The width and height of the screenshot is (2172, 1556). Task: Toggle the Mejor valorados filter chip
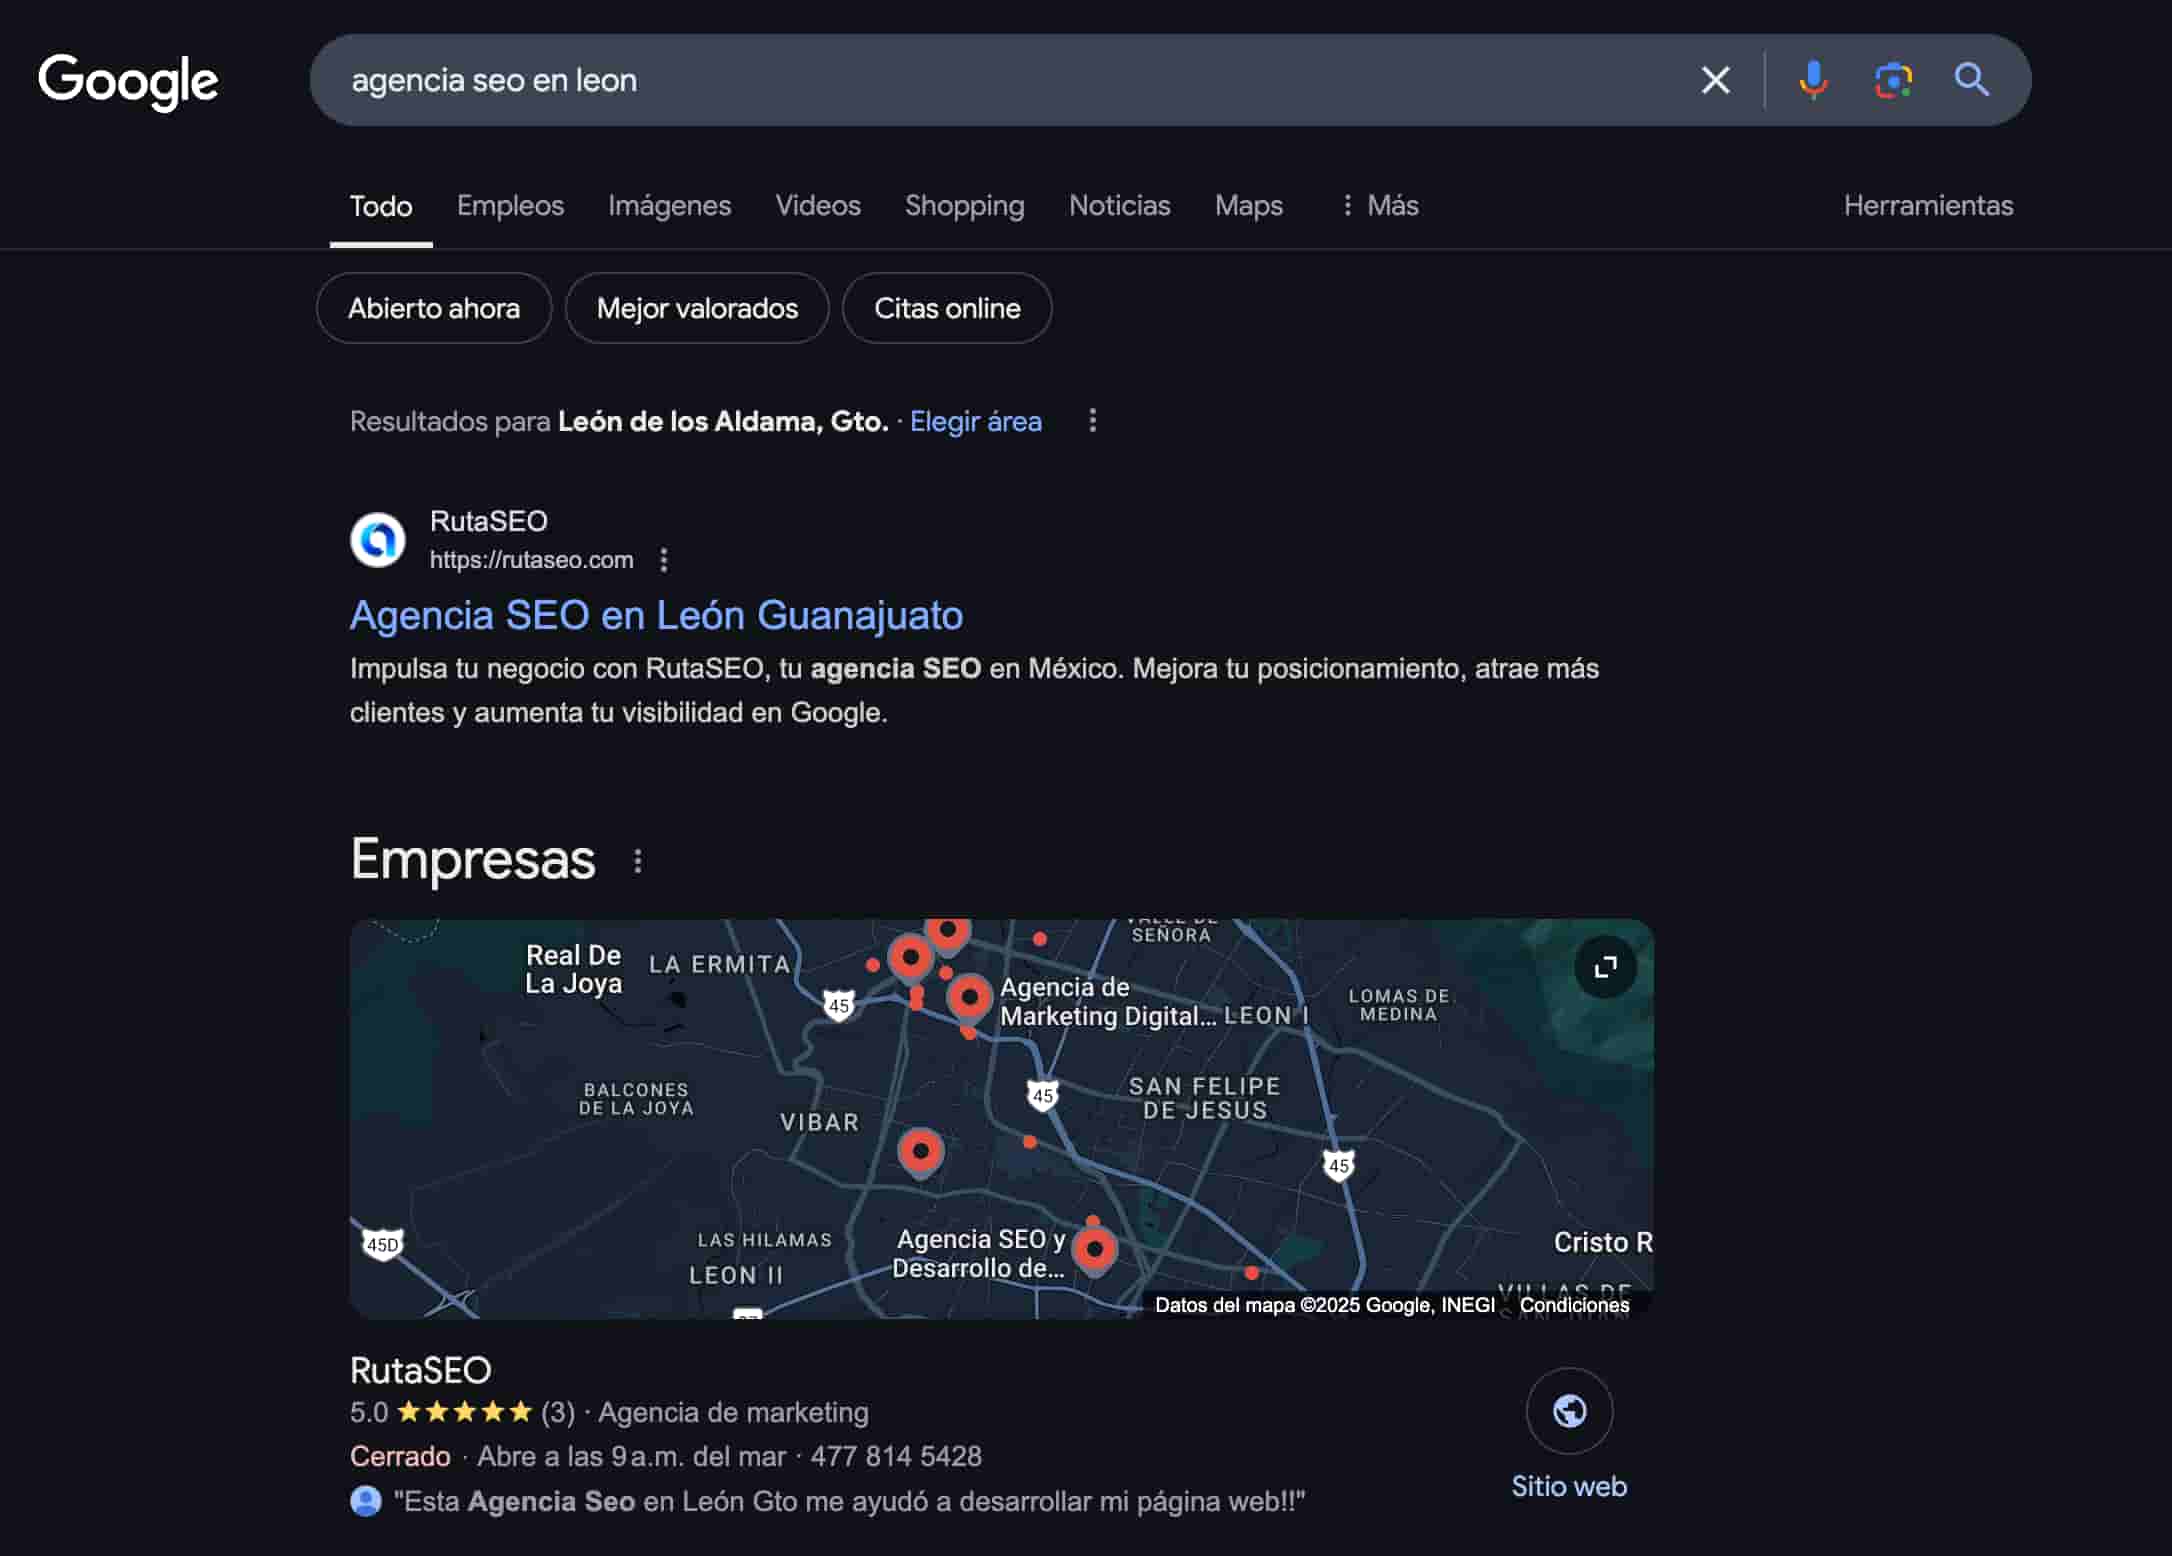point(697,308)
